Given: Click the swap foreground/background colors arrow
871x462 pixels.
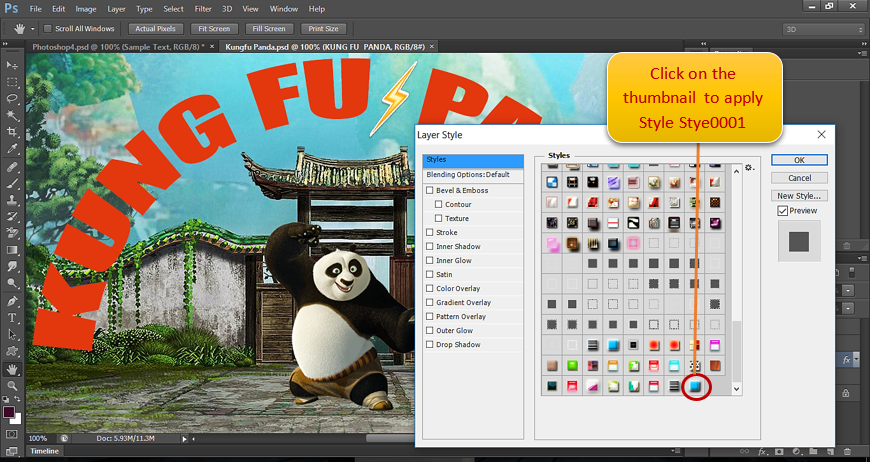Looking at the screenshot, I should [x=18, y=399].
